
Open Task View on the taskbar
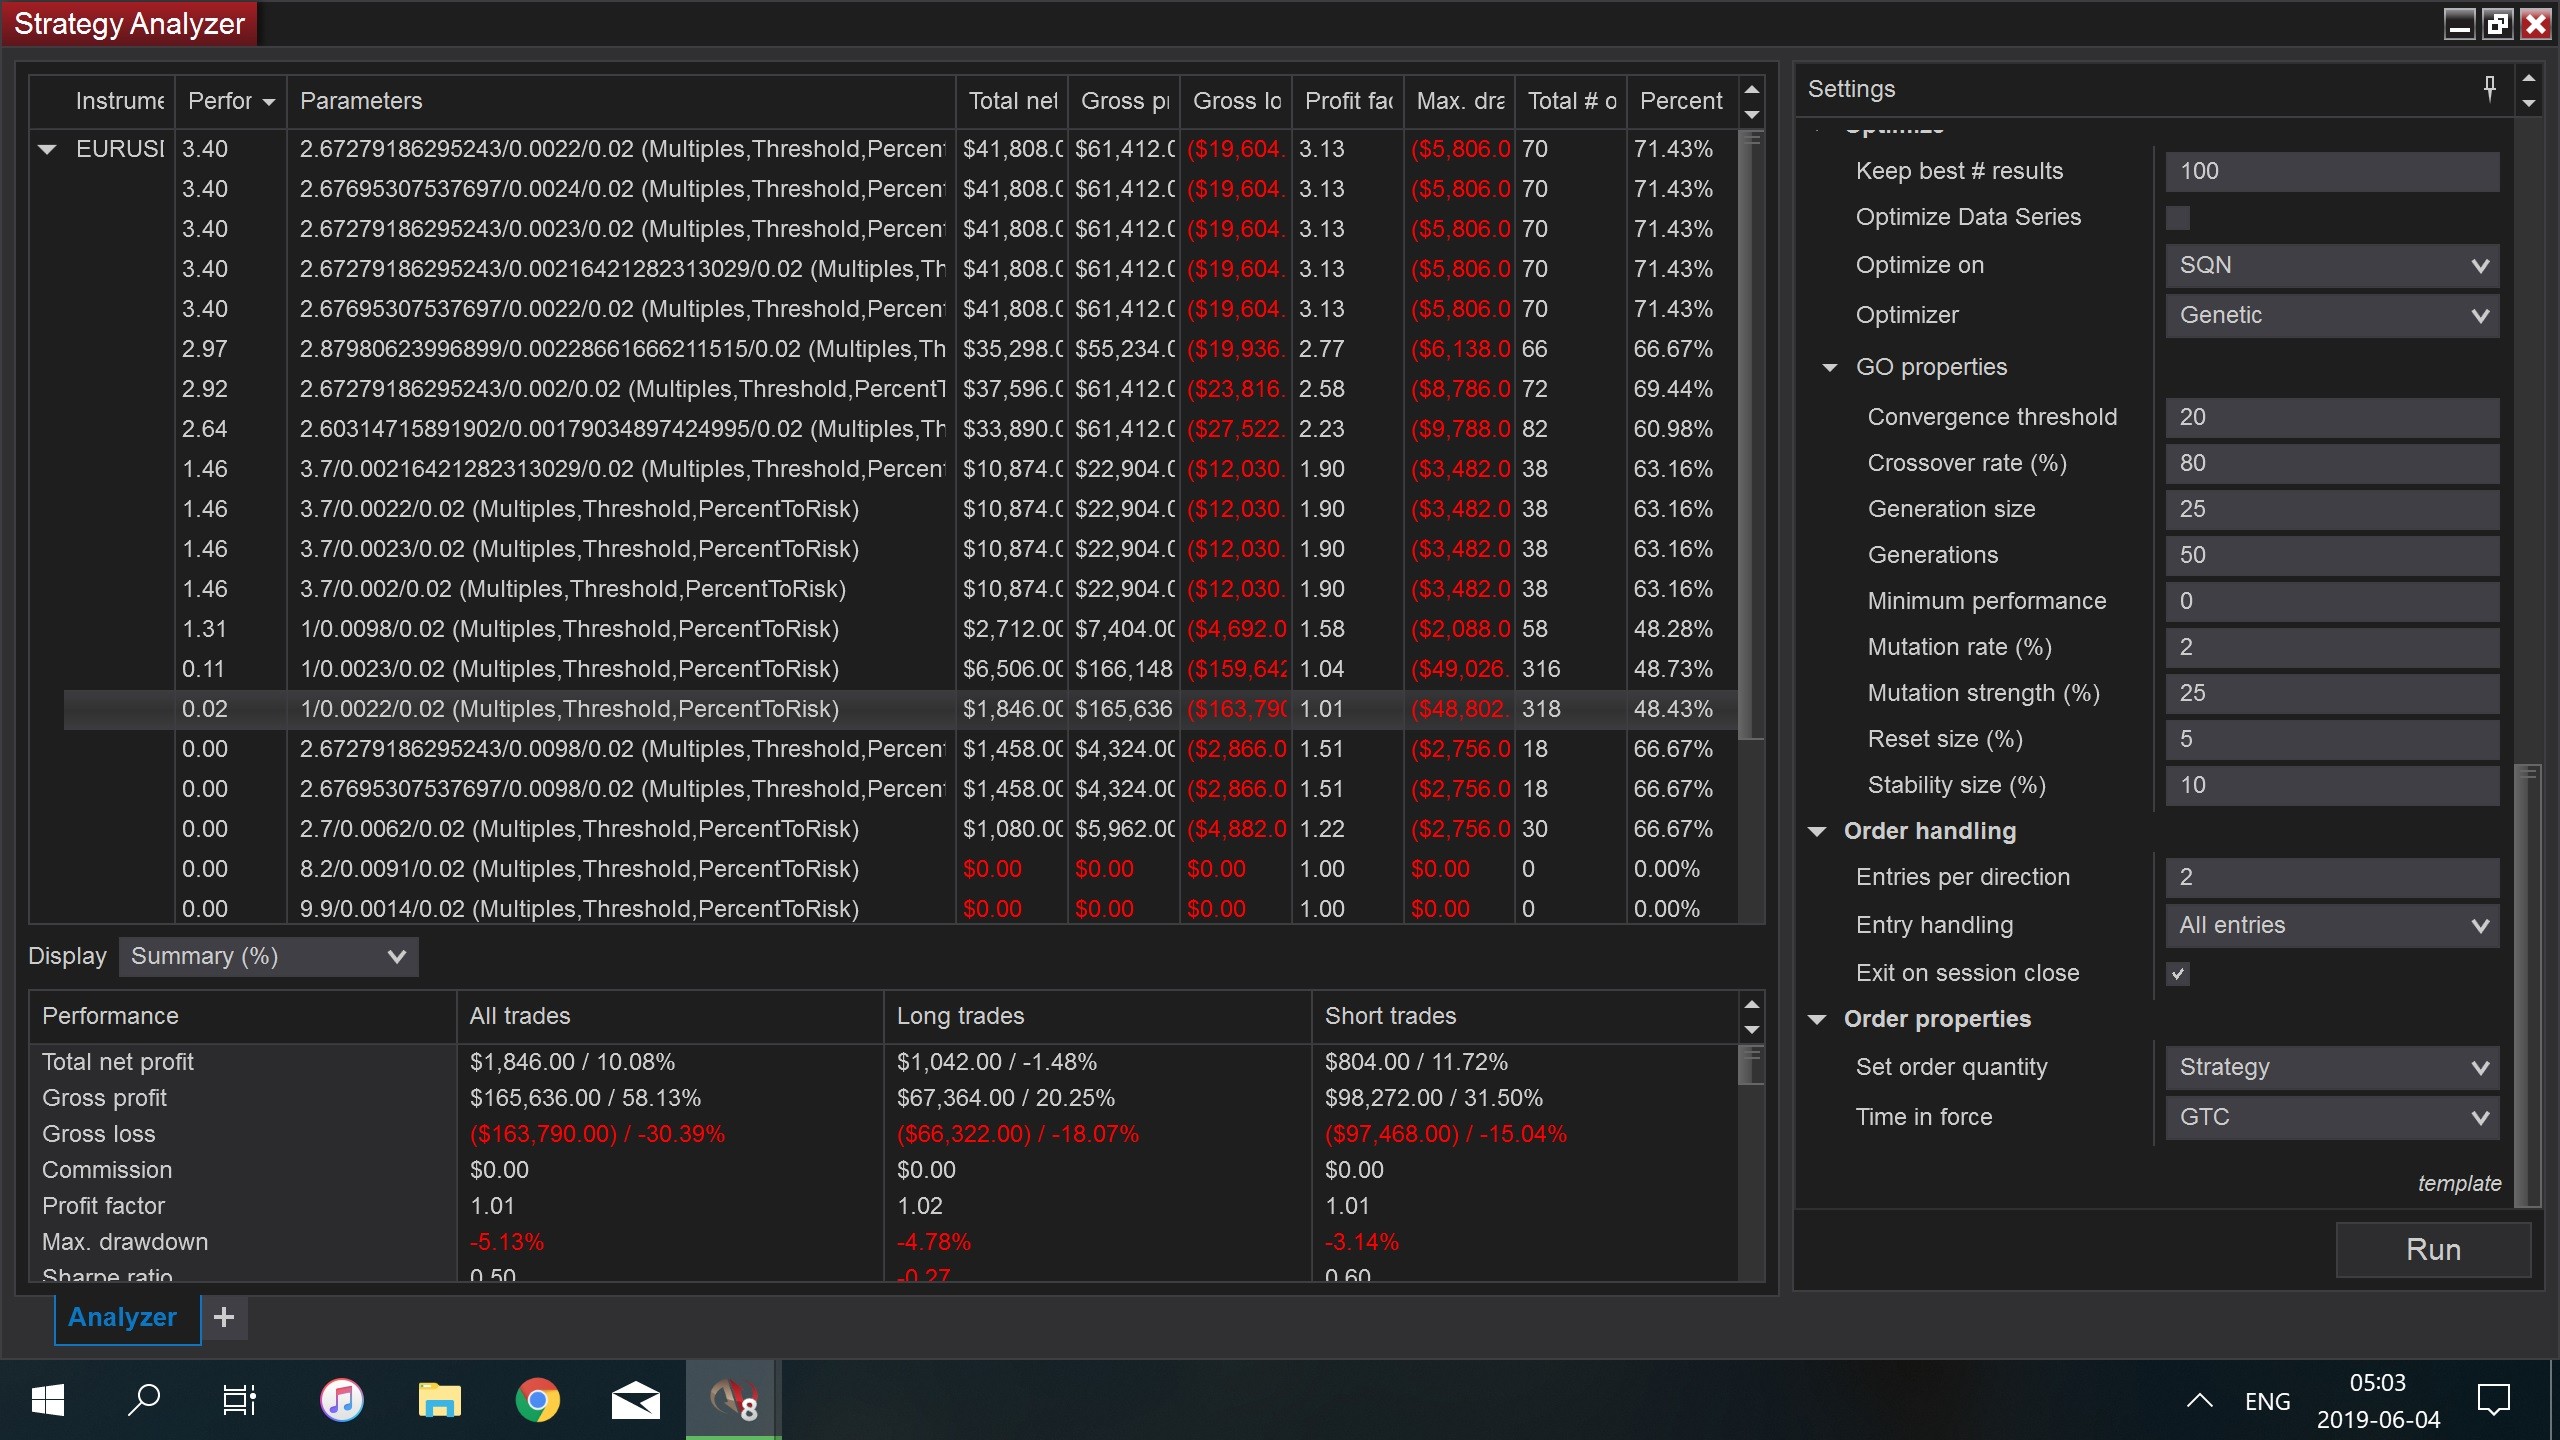coord(239,1400)
